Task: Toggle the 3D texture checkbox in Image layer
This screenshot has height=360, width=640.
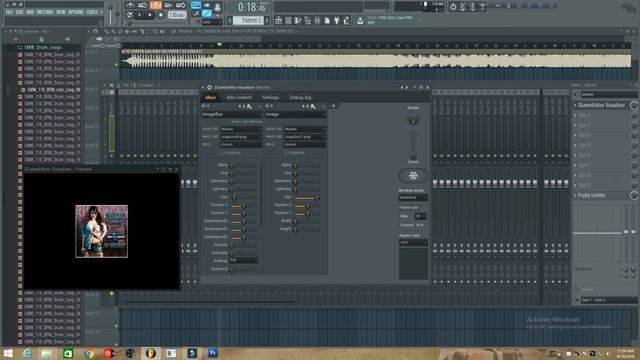Action: [286, 153]
